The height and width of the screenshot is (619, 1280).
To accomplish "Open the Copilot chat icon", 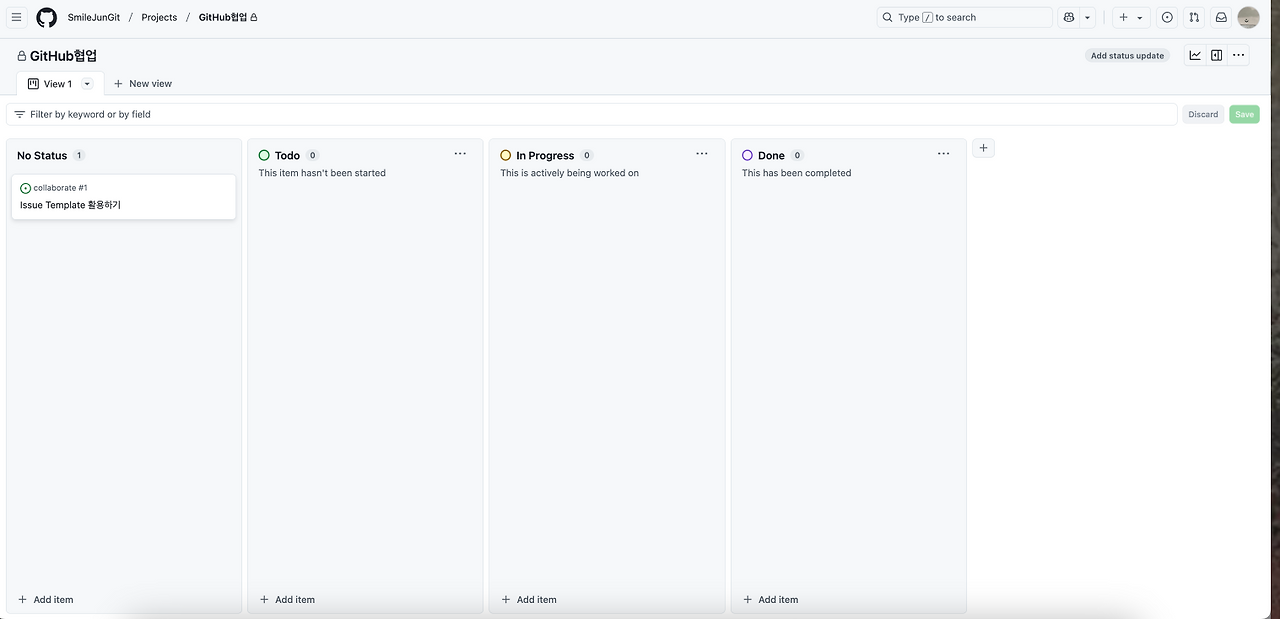I will pos(1069,17).
